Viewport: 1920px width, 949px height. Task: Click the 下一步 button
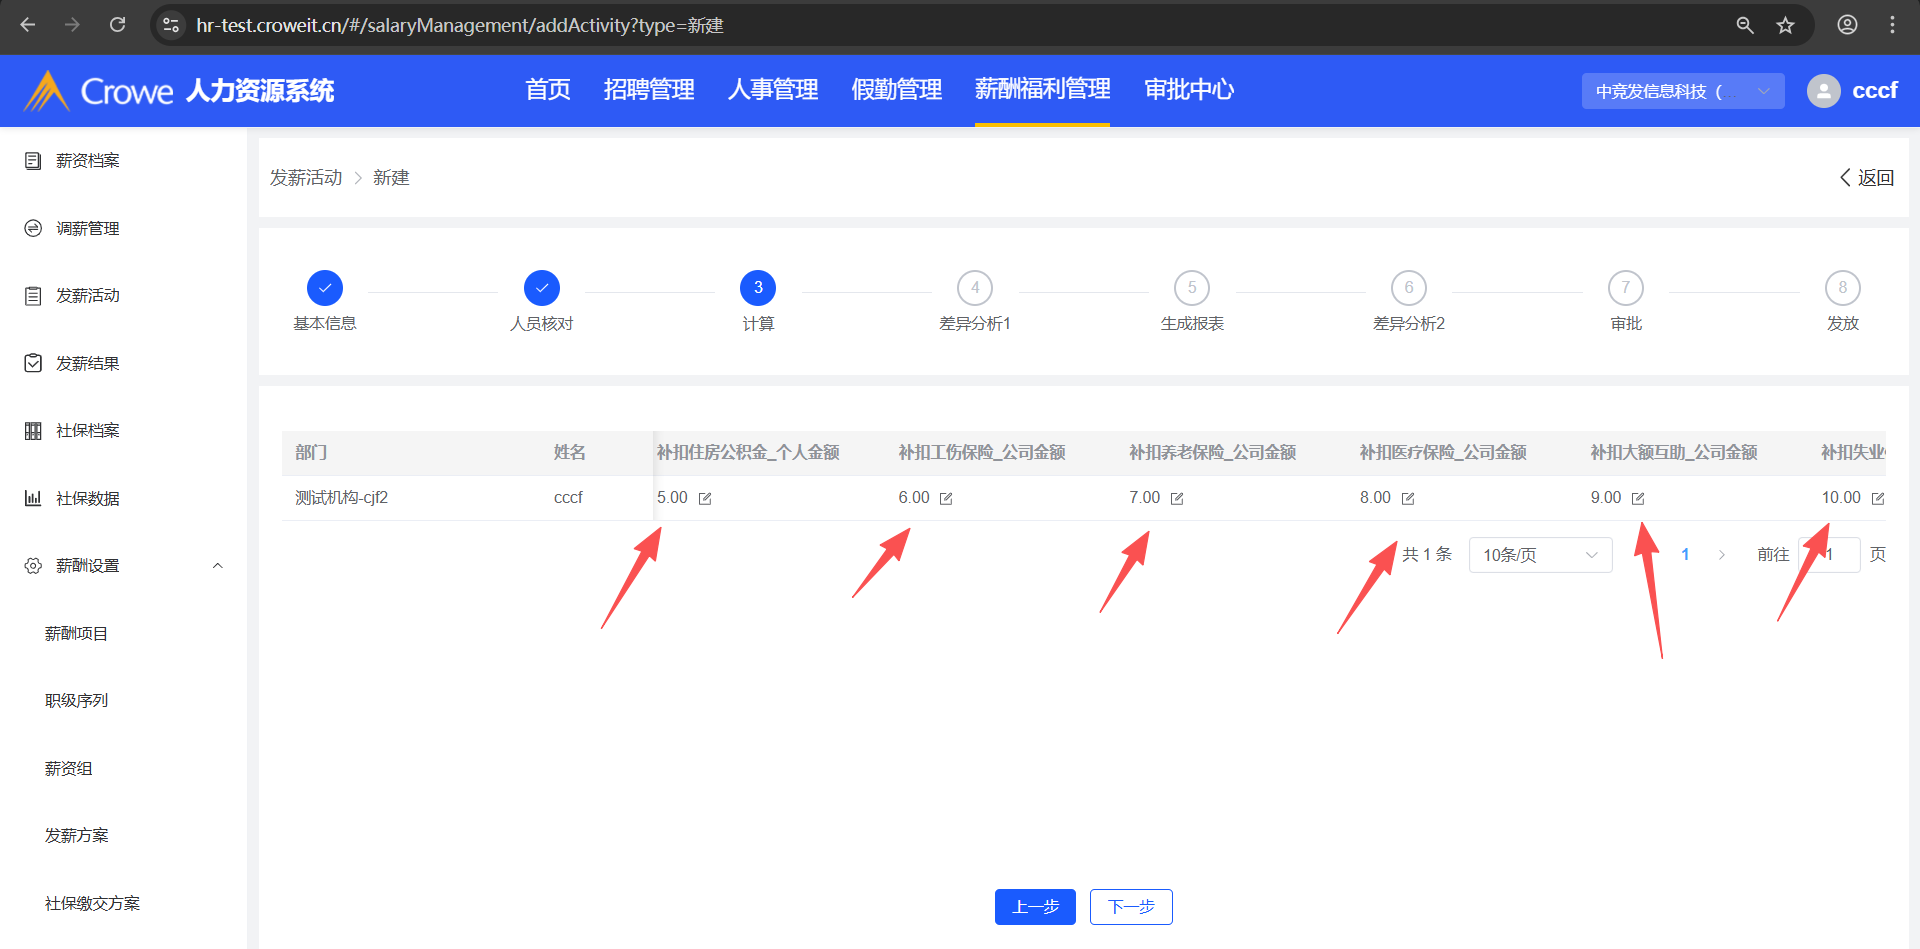[1131, 907]
